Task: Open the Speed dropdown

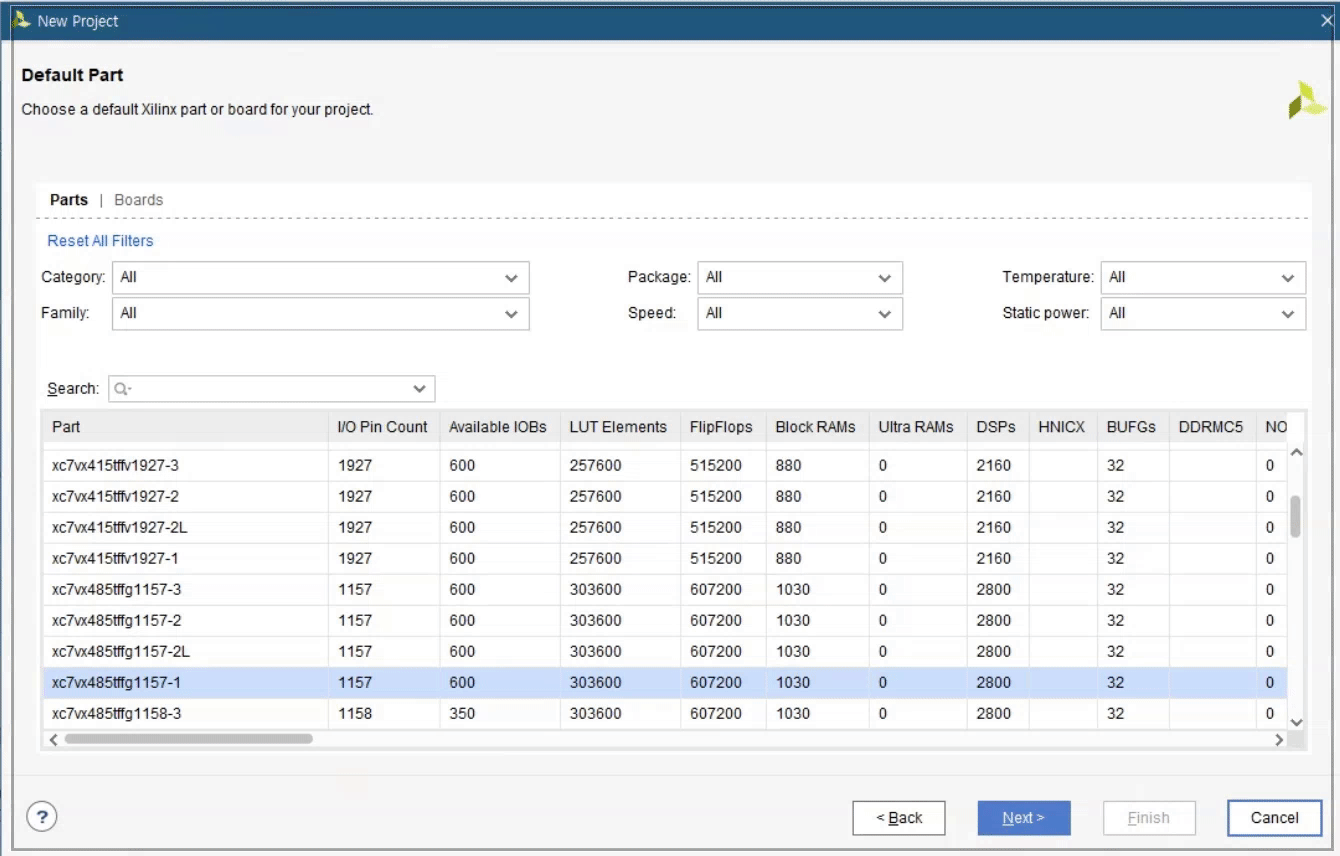Action: click(x=800, y=314)
